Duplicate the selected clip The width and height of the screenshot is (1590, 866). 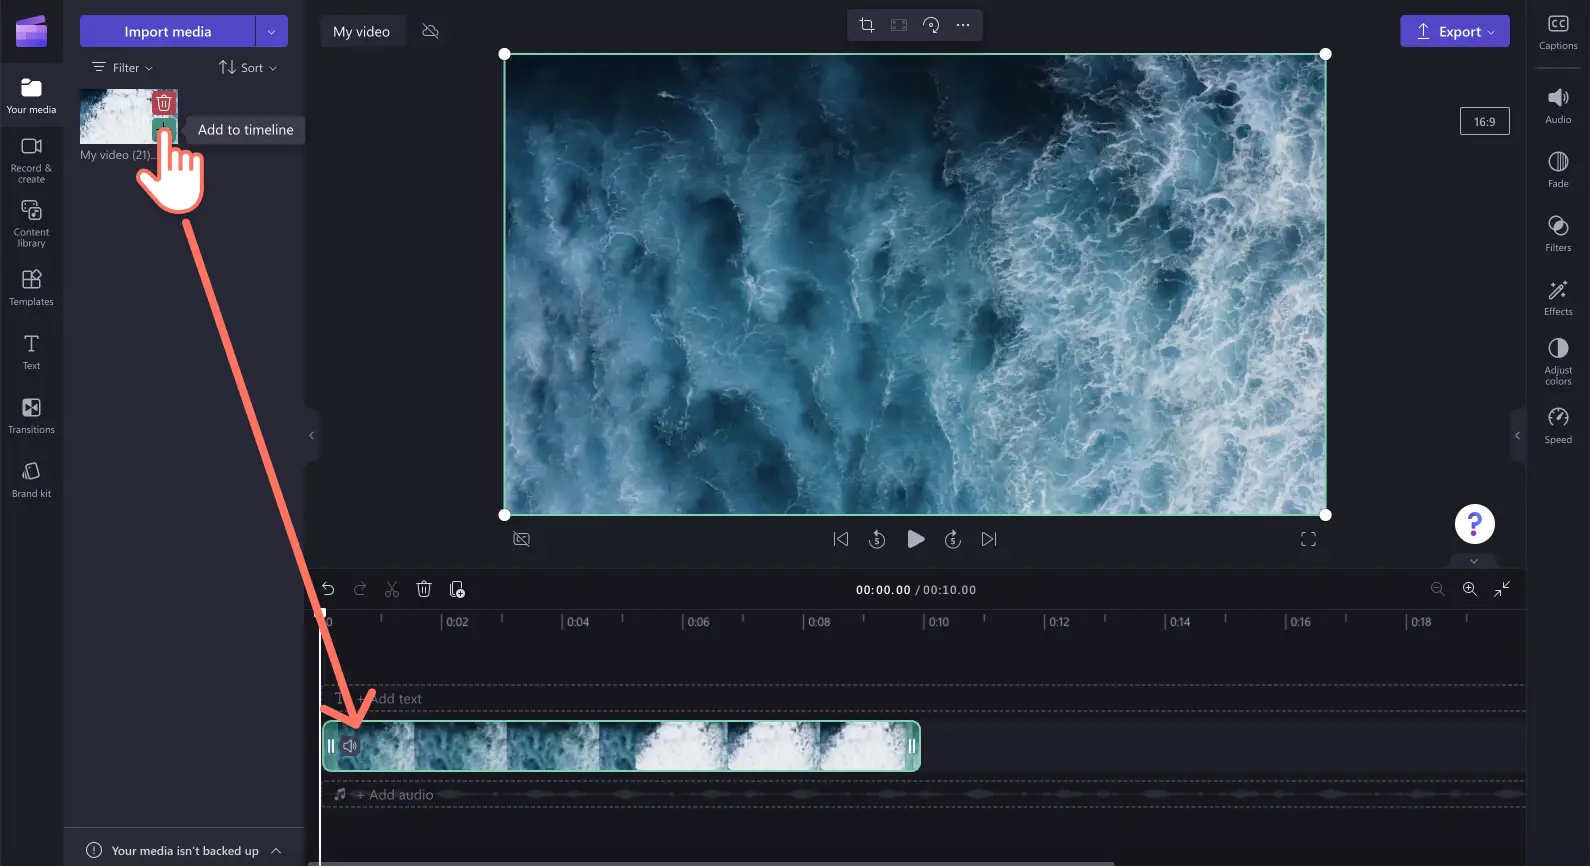pyautogui.click(x=457, y=589)
